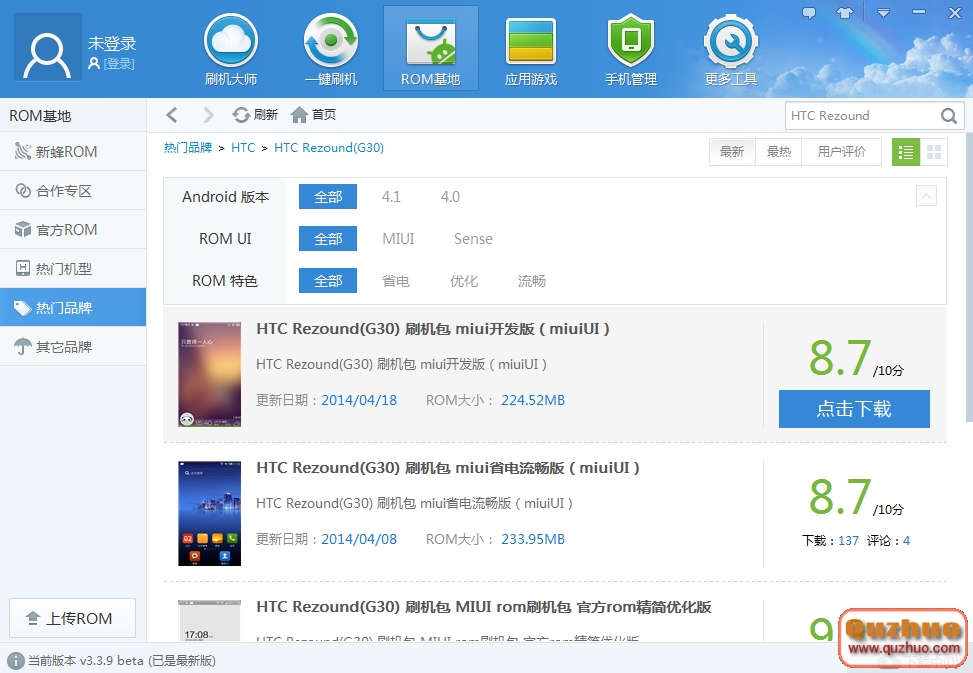973x673 pixels.
Task: Switch to list view layout
Action: tap(905, 152)
